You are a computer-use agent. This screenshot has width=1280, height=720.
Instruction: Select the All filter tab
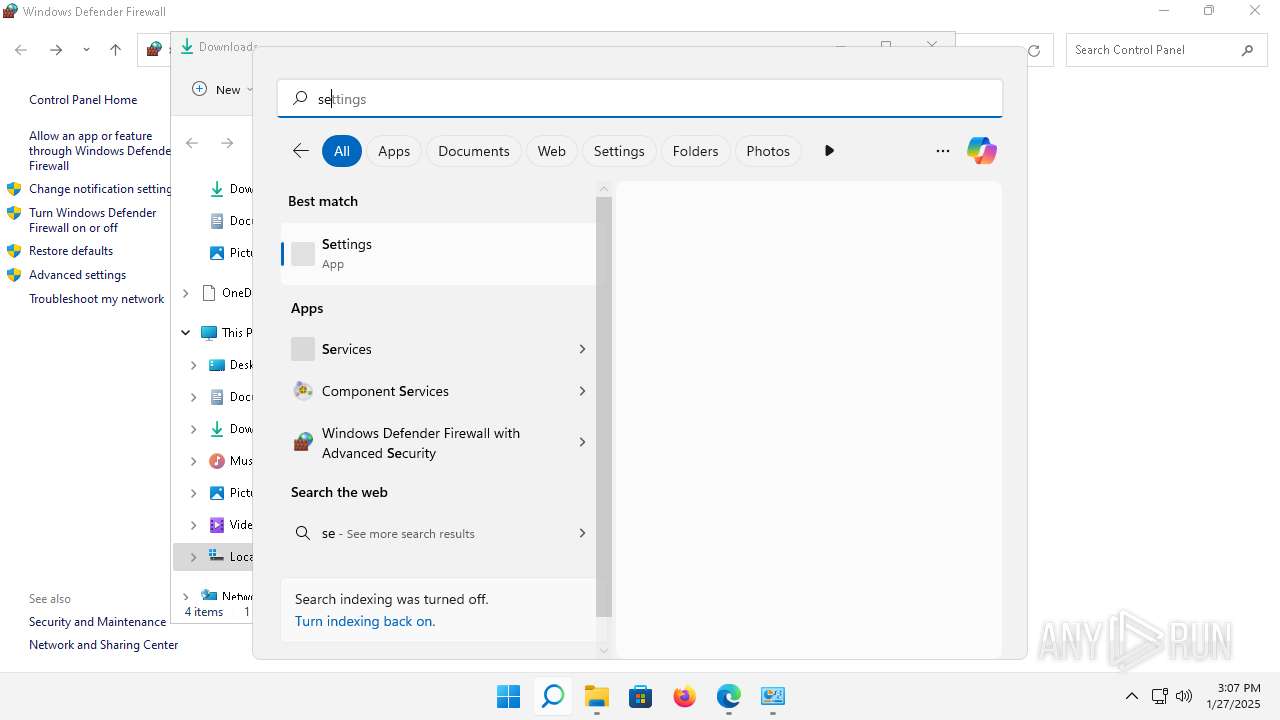coord(342,151)
